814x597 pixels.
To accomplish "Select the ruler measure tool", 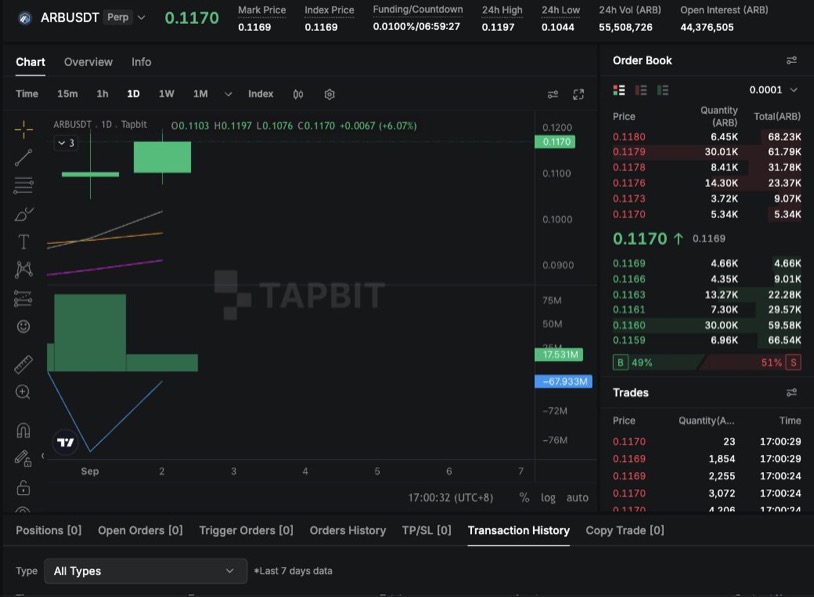I will point(23,364).
